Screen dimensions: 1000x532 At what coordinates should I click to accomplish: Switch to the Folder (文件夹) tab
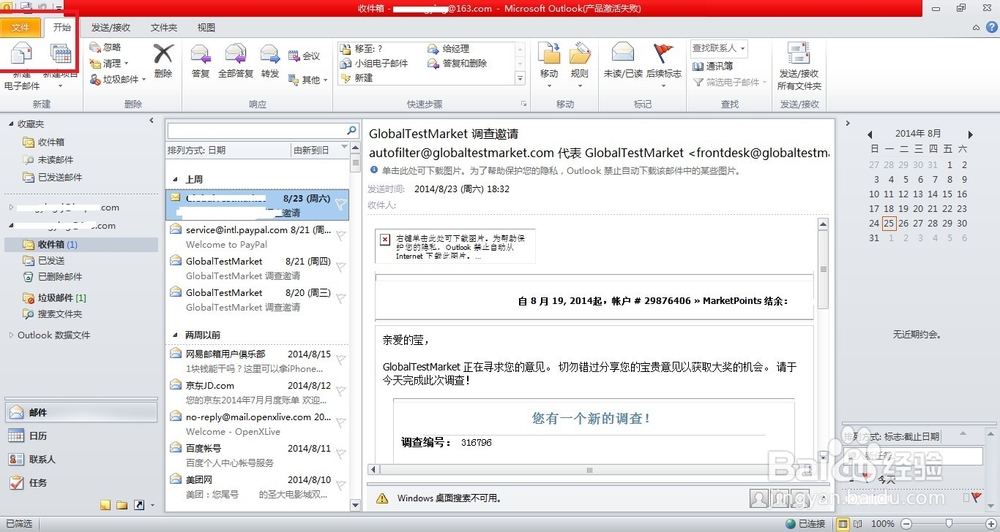point(164,27)
